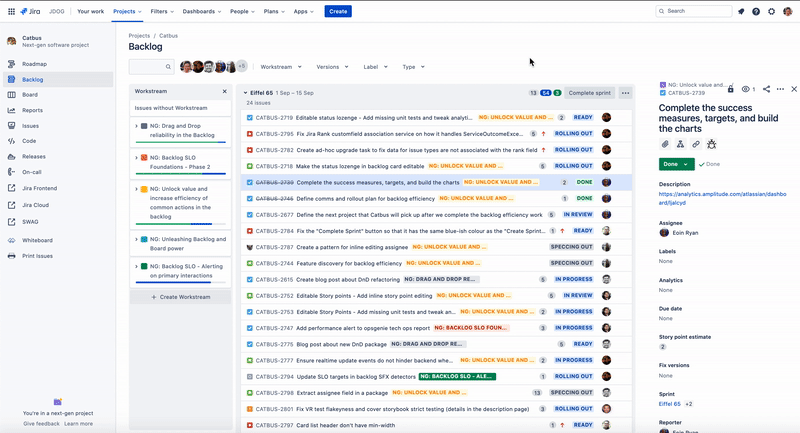Open Jira Frontend shortcut in sidebar
Screen dimensions: 800x433
tap(39, 188)
